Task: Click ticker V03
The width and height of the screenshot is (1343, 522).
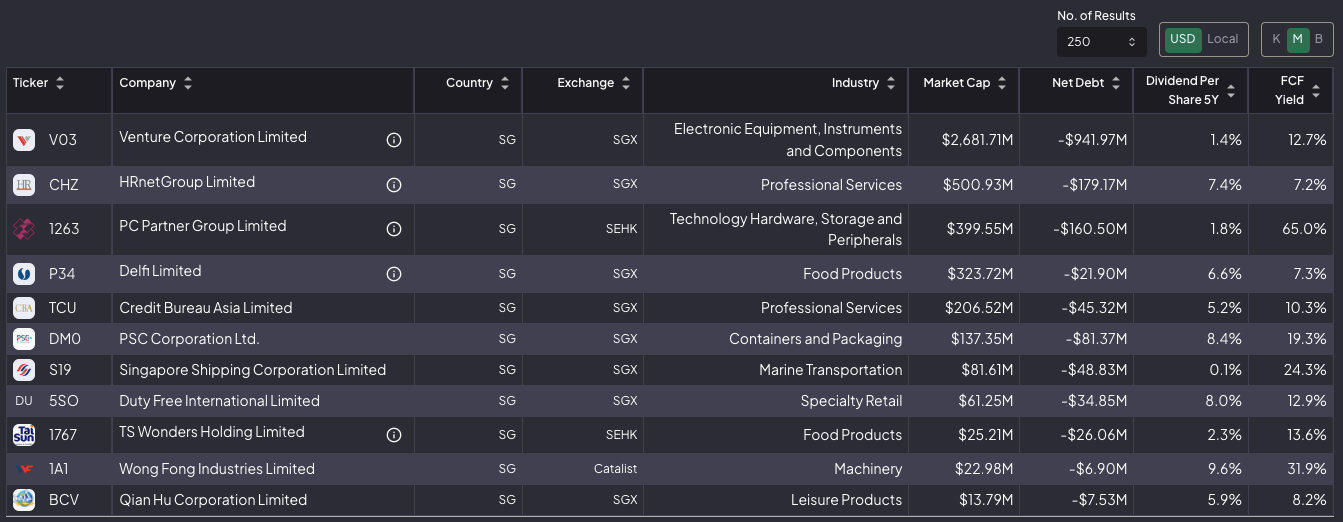Action: [x=63, y=140]
